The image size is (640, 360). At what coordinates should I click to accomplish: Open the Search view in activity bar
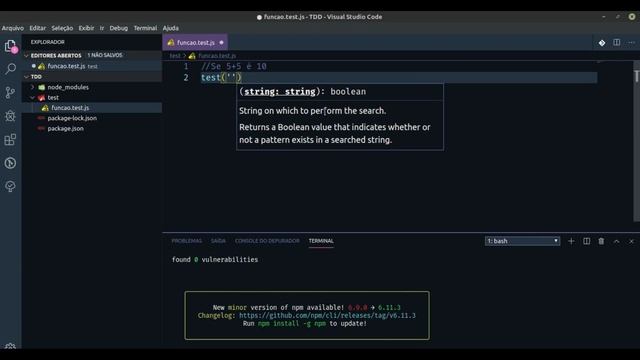click(x=11, y=69)
